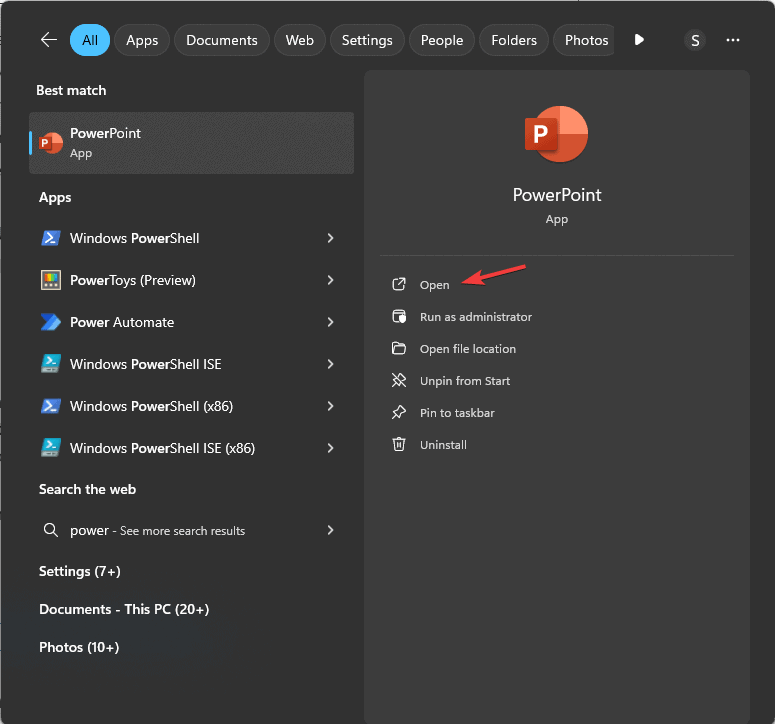Switch to the Documents filter tab
The width and height of the screenshot is (775, 724).
click(x=221, y=40)
